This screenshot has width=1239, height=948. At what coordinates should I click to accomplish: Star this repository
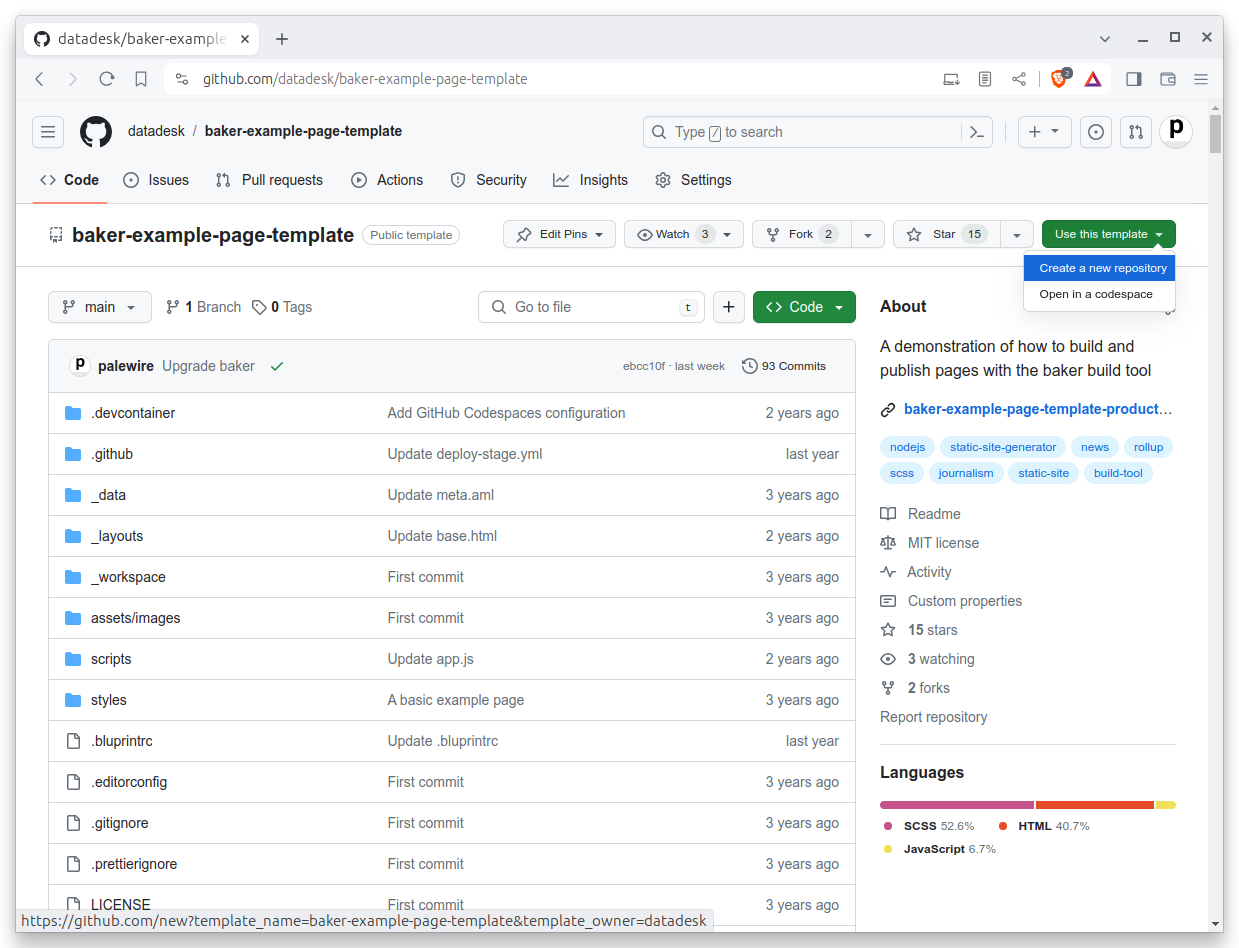[x=947, y=234]
